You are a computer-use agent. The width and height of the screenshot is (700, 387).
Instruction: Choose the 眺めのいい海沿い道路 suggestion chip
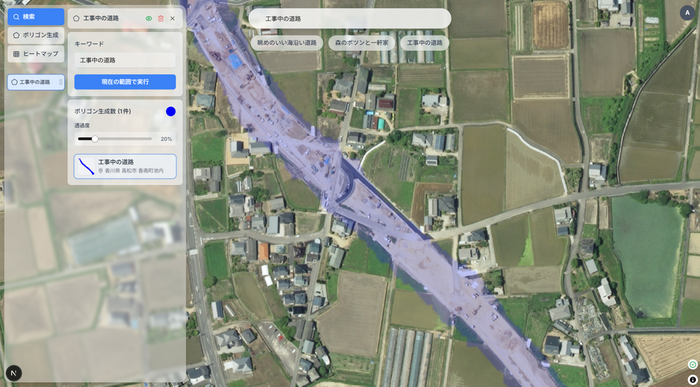[287, 43]
